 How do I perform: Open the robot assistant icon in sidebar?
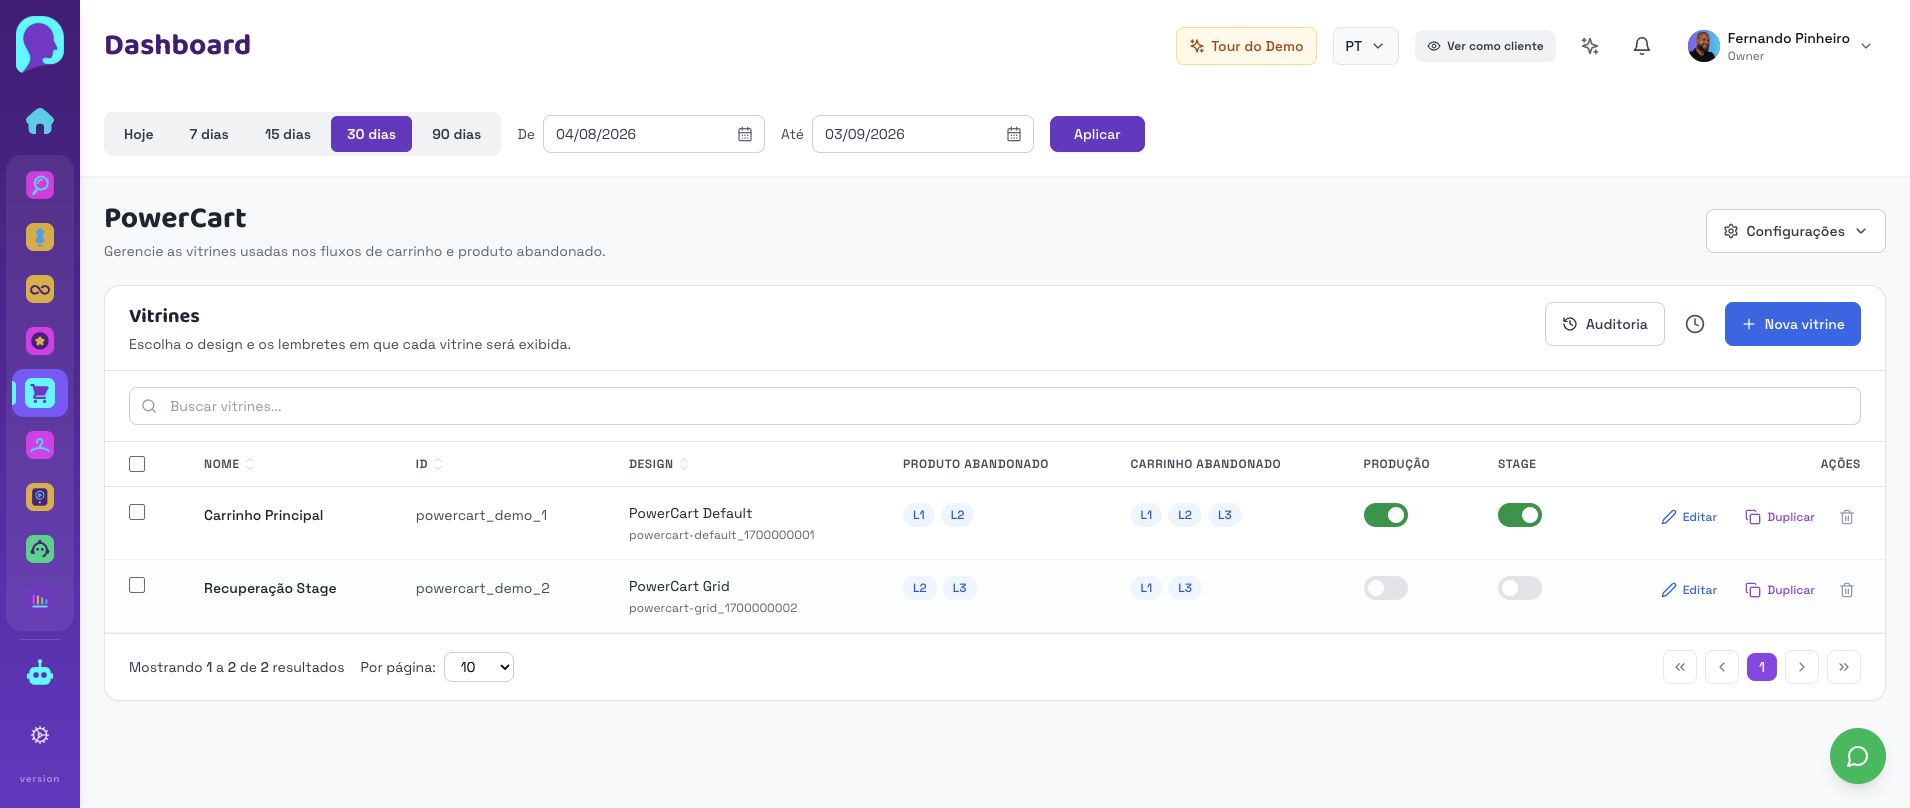point(40,673)
